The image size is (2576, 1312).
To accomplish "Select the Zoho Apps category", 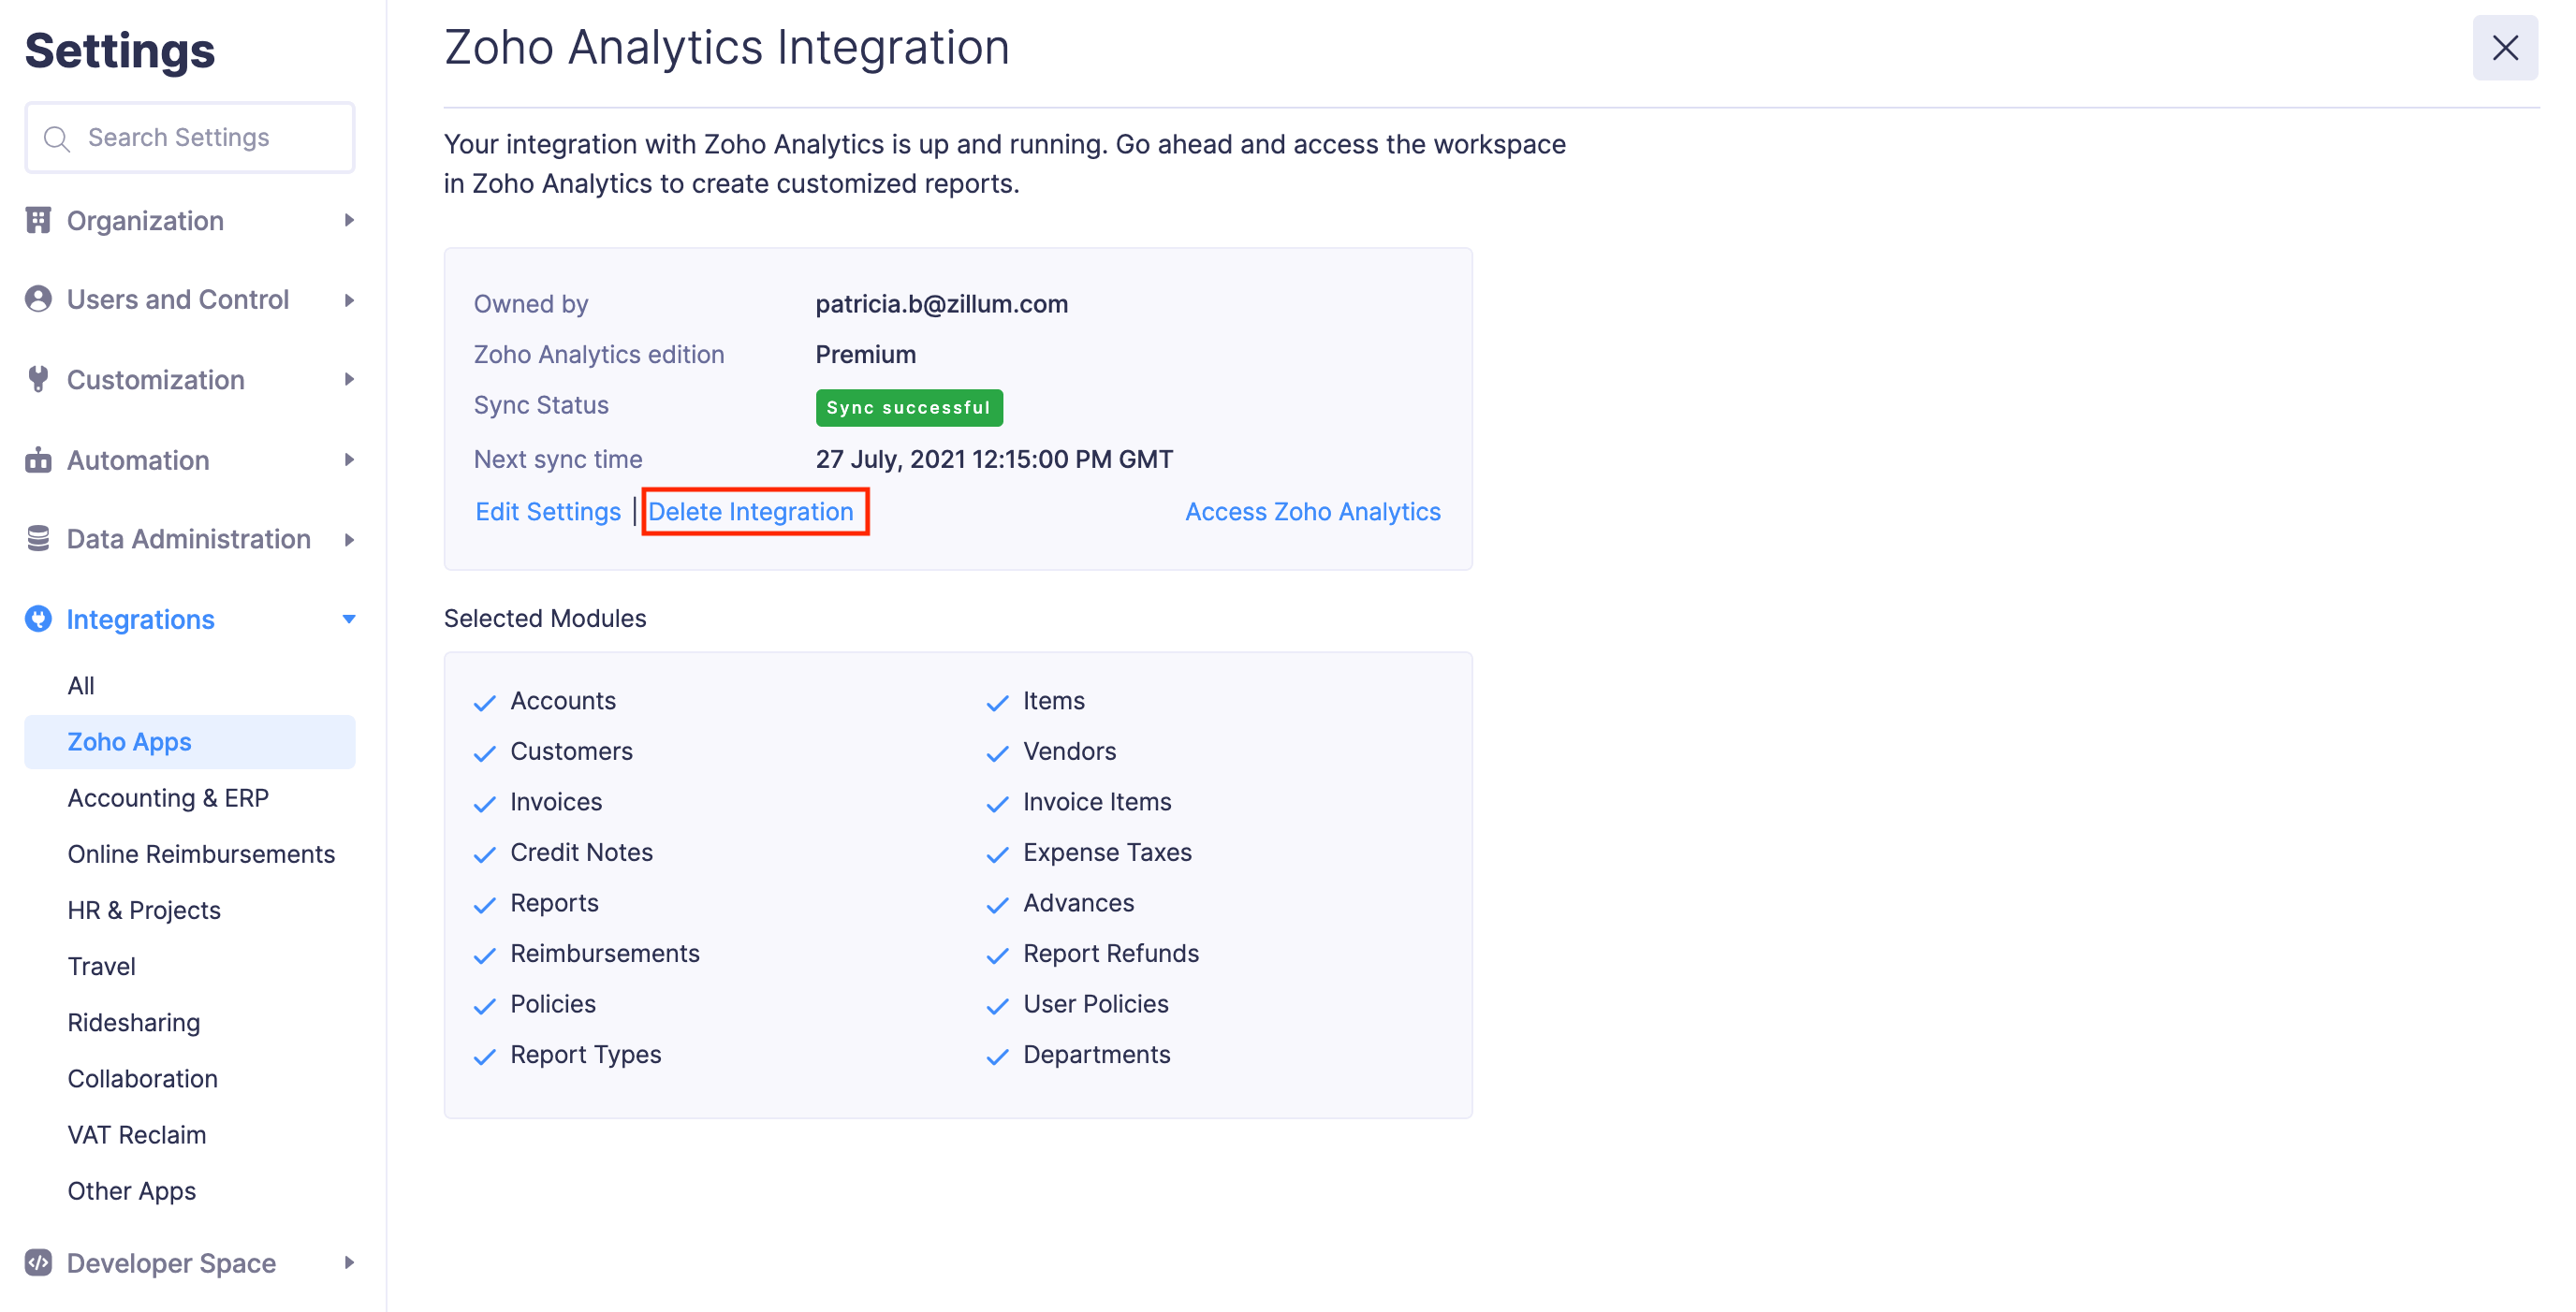I will coord(129,741).
